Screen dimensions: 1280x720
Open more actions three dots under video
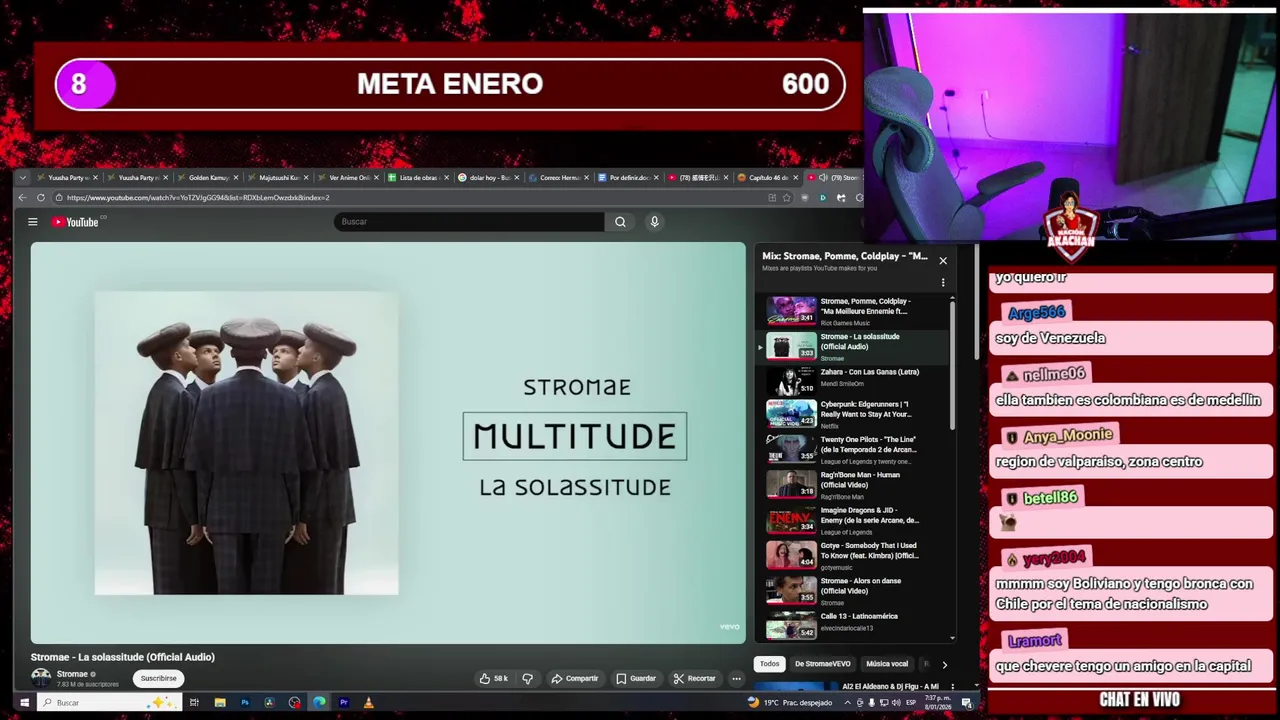tap(736, 679)
